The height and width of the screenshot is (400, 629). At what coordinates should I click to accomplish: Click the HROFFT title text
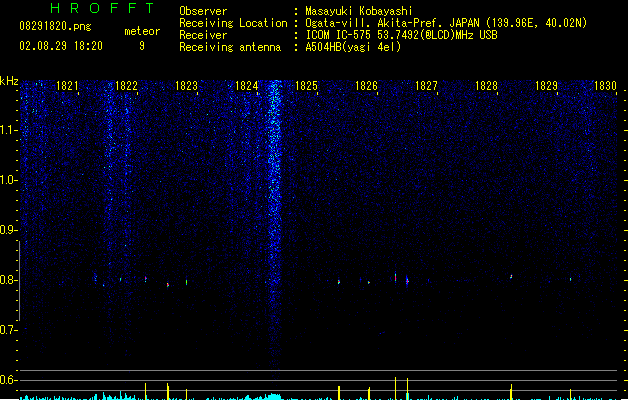click(102, 8)
